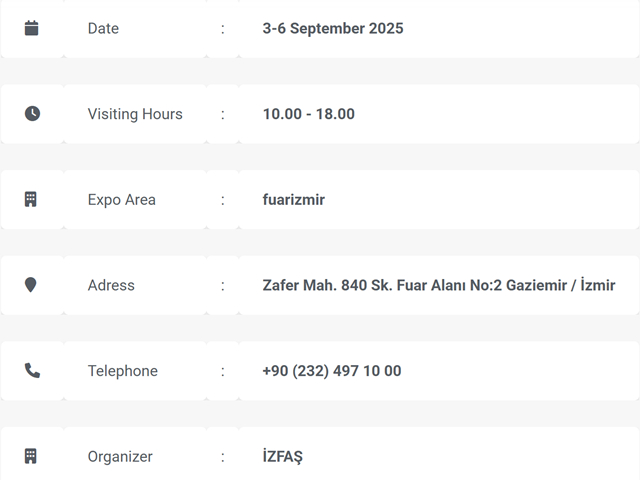Select the Adress label text

[111, 285]
